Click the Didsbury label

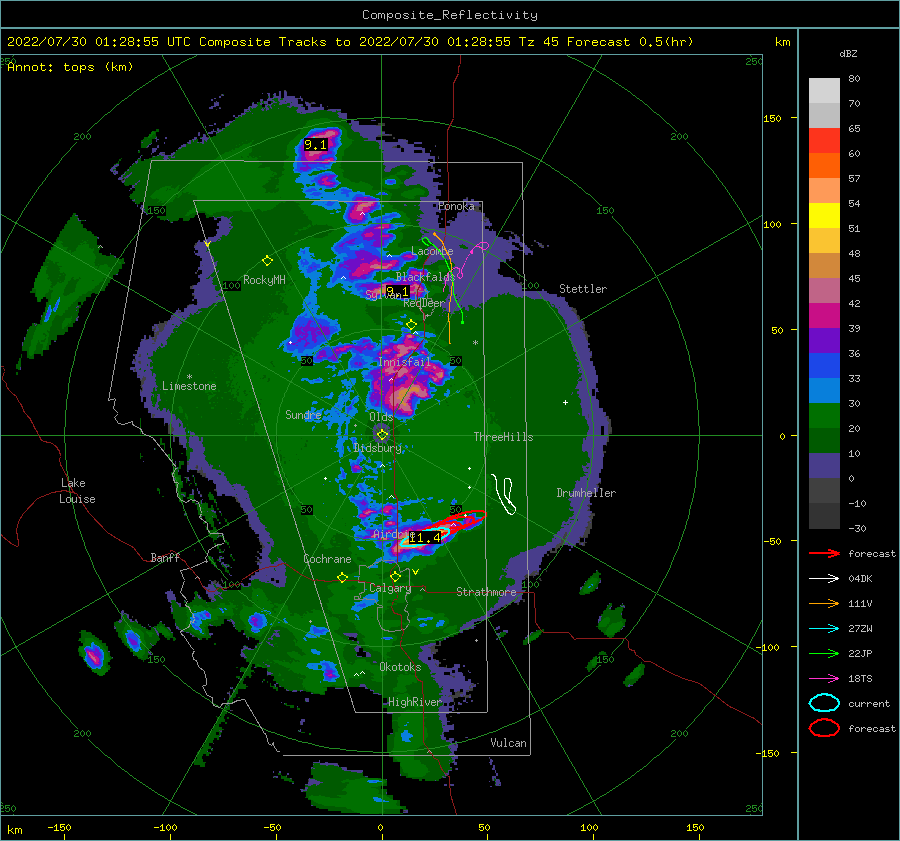click(x=378, y=448)
